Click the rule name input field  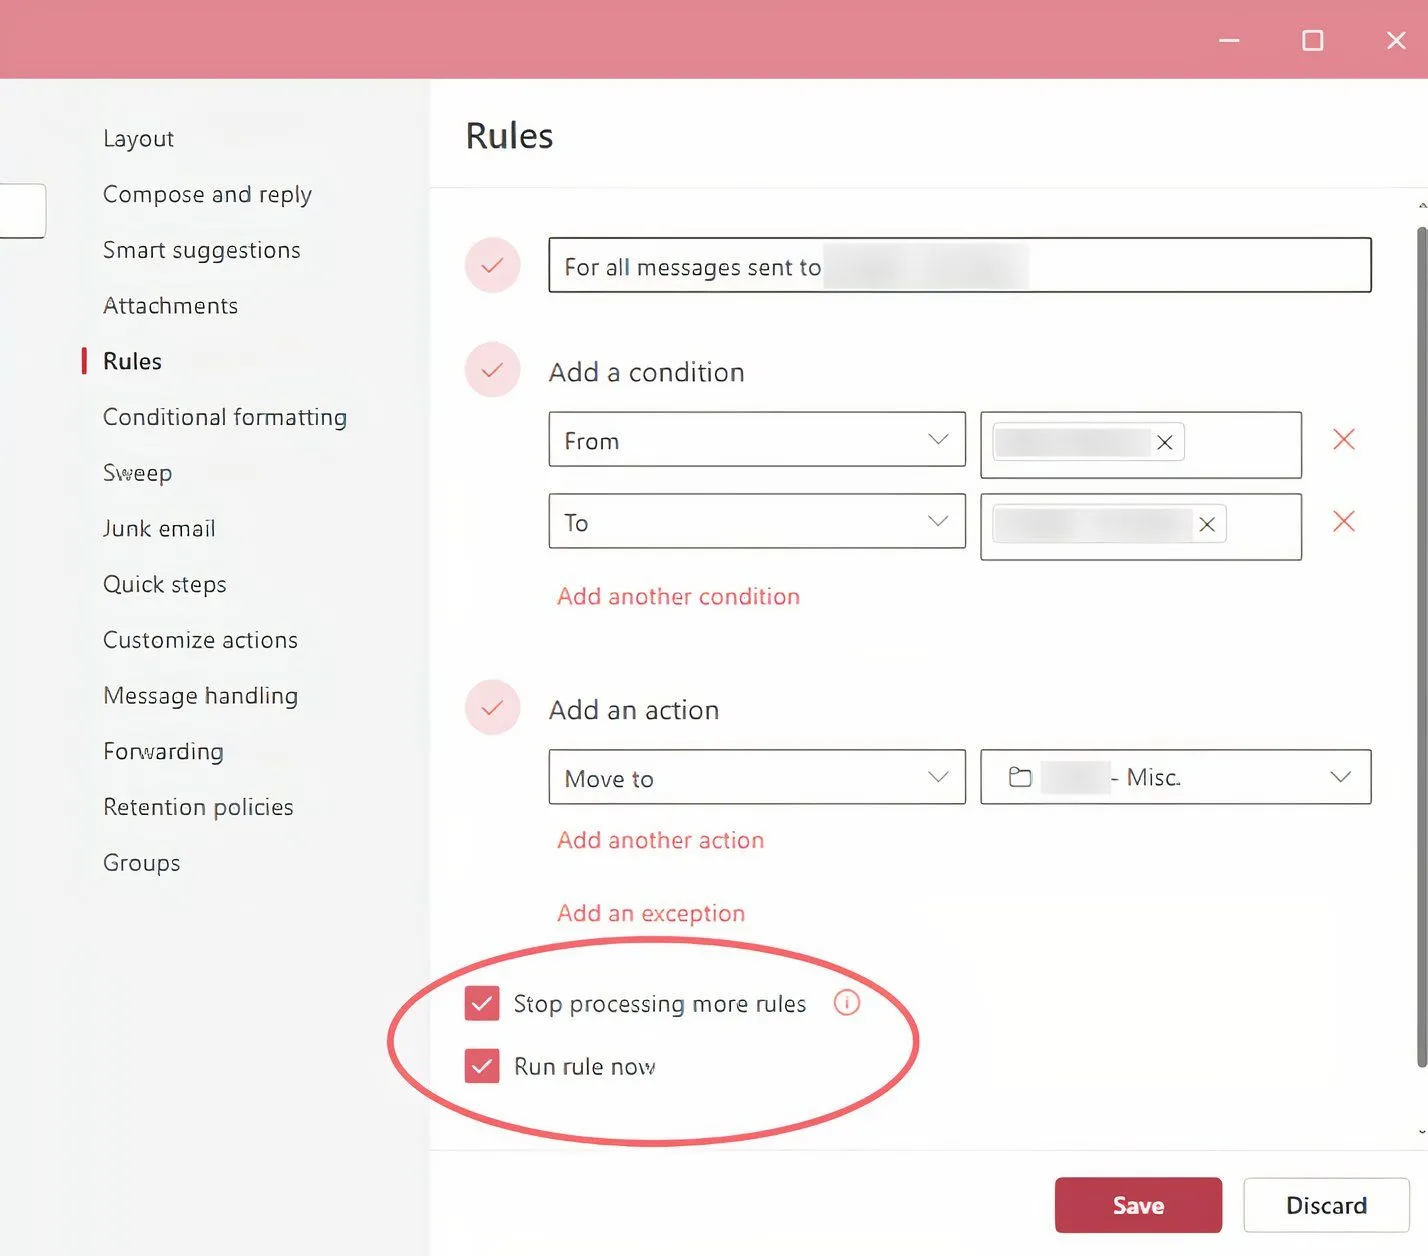click(x=959, y=265)
